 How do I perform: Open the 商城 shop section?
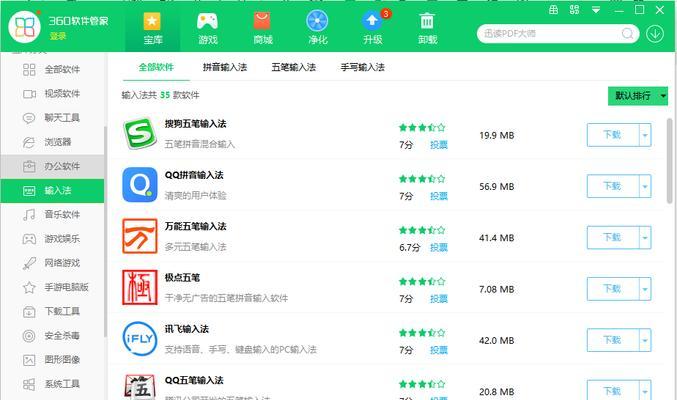[x=263, y=28]
